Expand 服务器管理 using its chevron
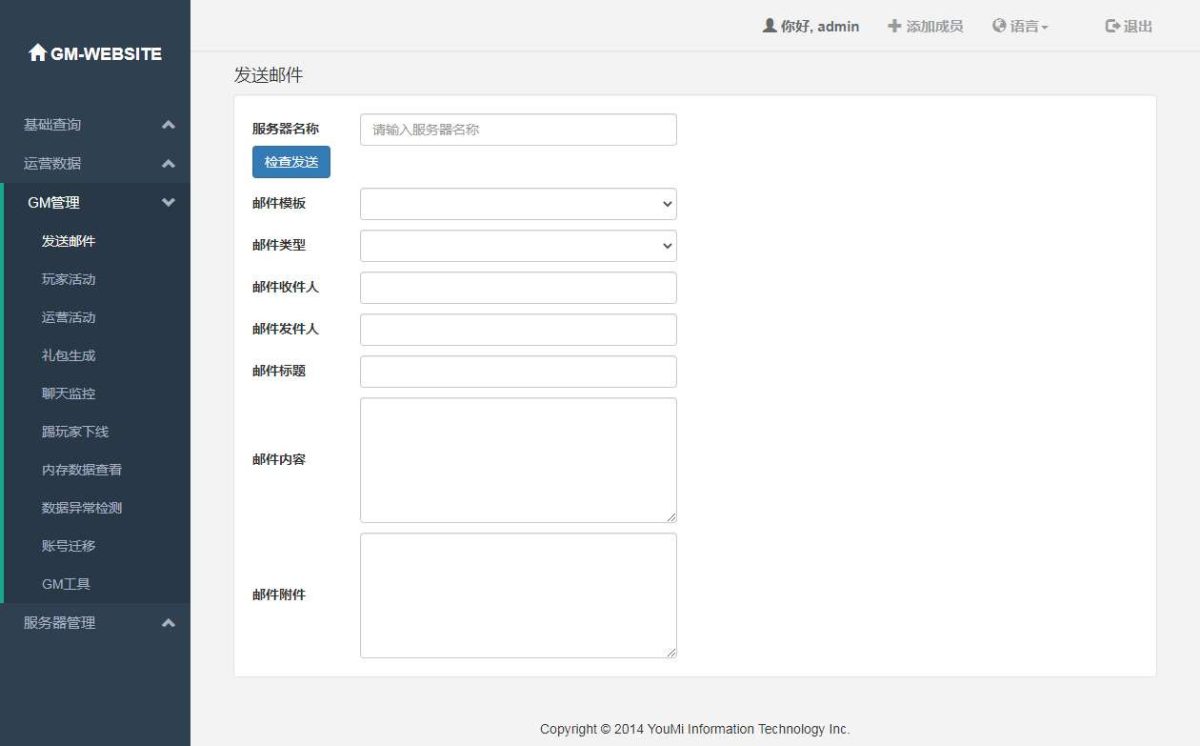 tap(168, 623)
